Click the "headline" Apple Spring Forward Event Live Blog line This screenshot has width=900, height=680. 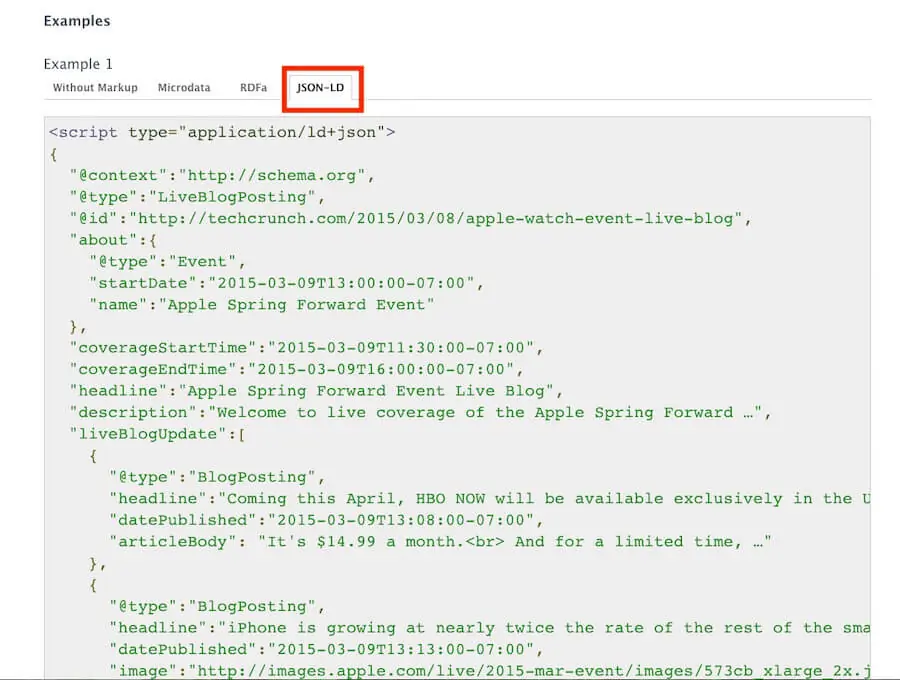[316, 391]
